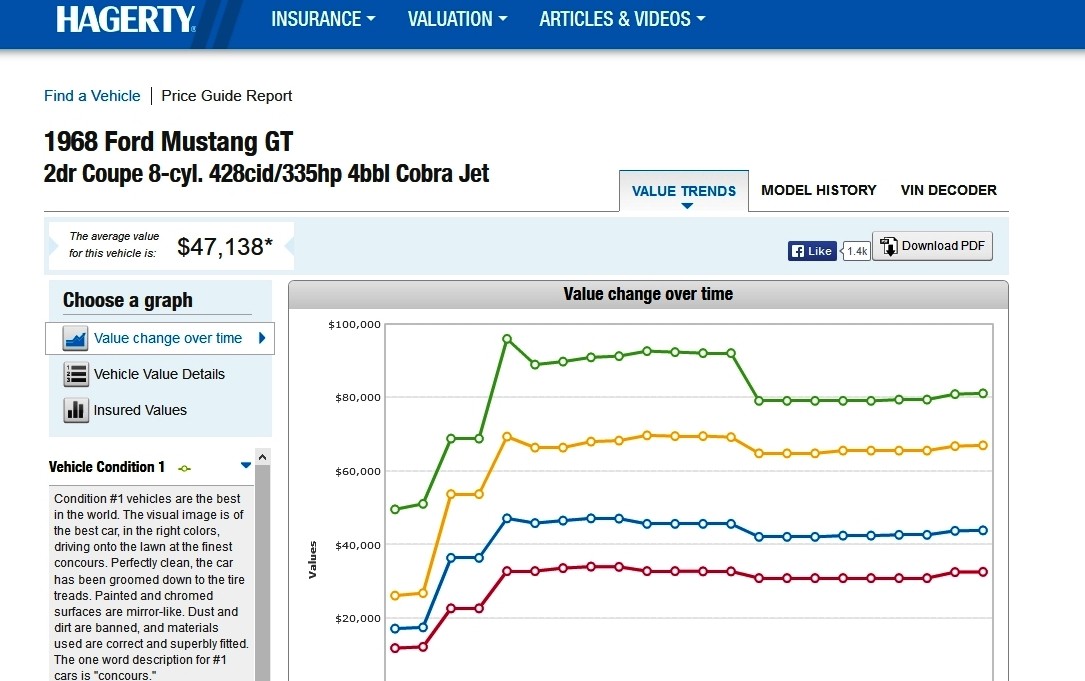Image resolution: width=1085 pixels, height=681 pixels.
Task: Click the Choose a graph heading
Action: click(x=127, y=300)
